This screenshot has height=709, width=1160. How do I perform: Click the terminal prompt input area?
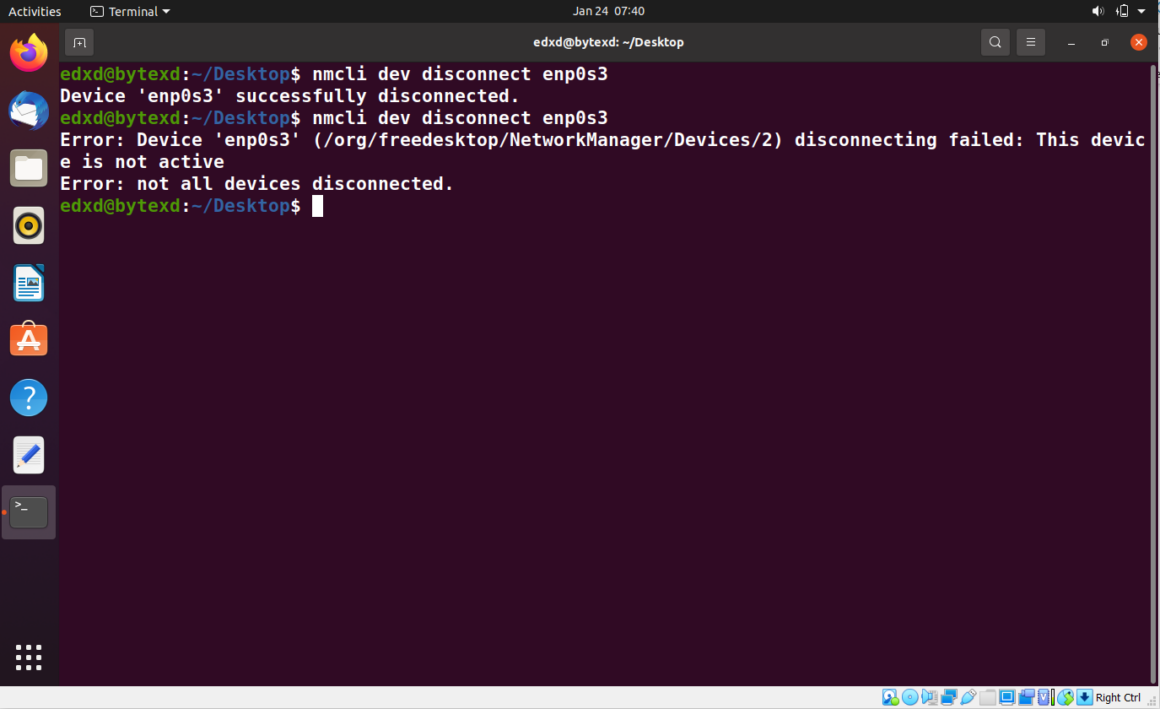[x=320, y=206]
